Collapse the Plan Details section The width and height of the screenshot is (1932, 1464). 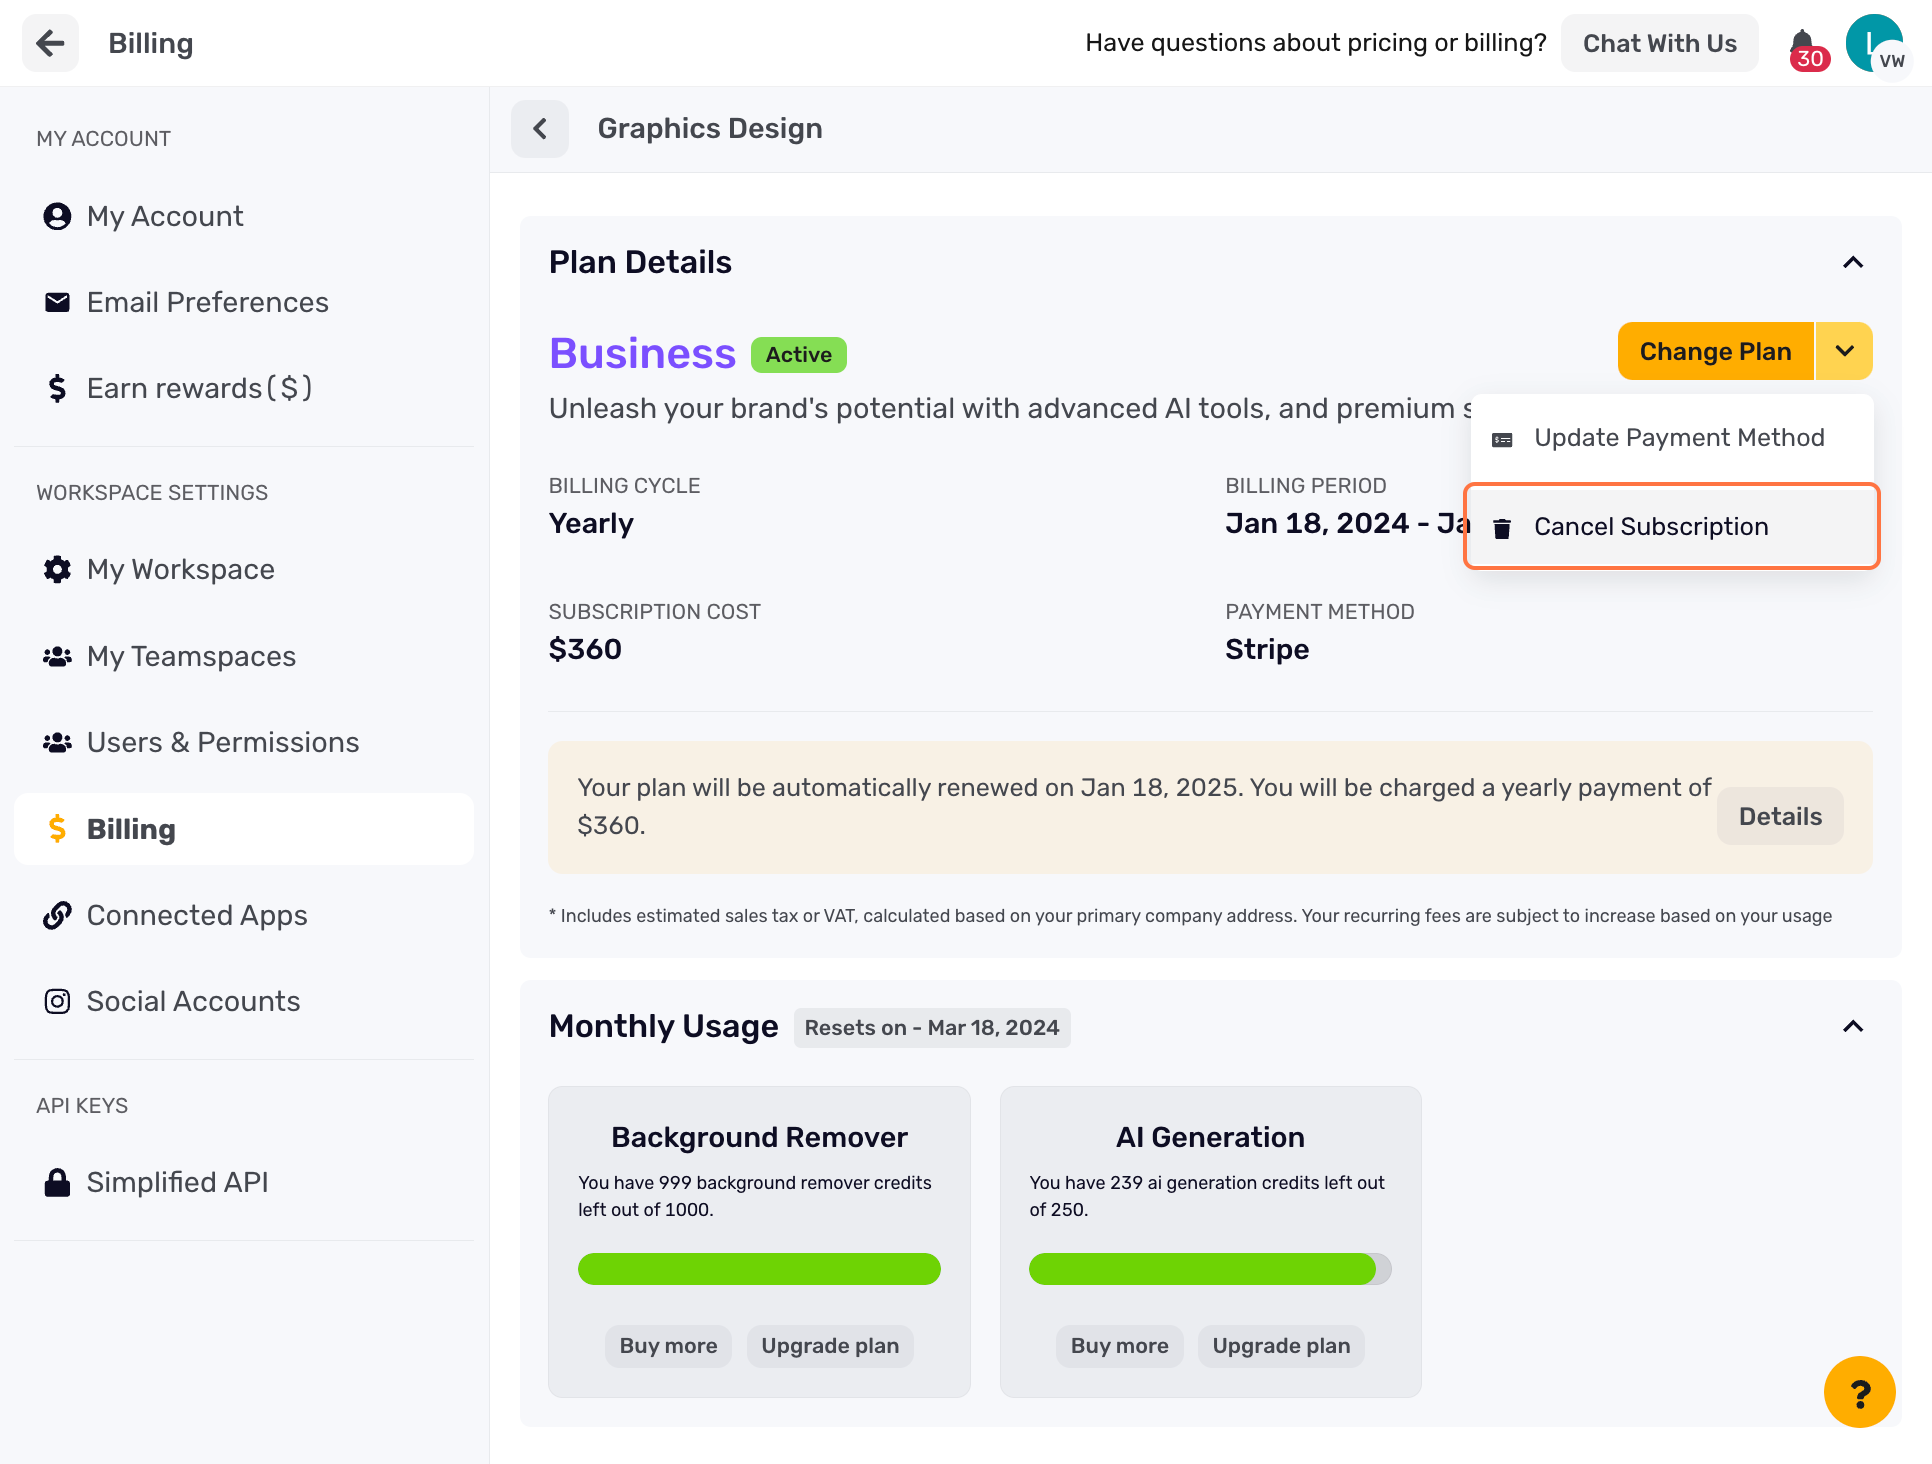click(1853, 262)
